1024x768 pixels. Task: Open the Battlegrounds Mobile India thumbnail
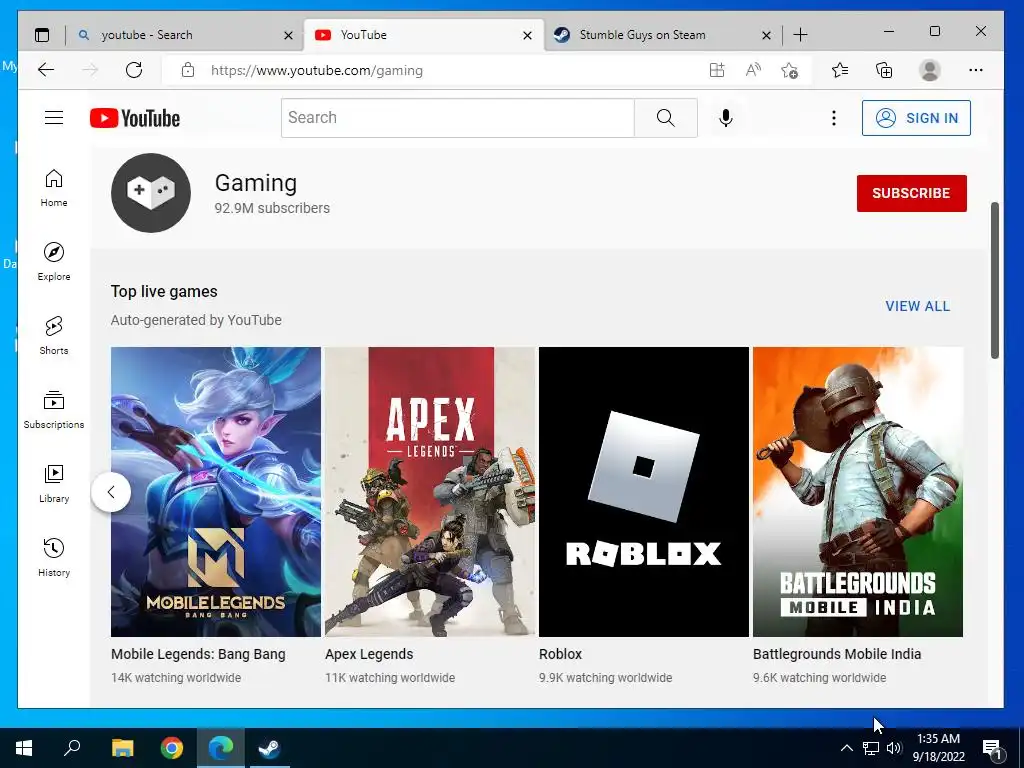(x=857, y=492)
